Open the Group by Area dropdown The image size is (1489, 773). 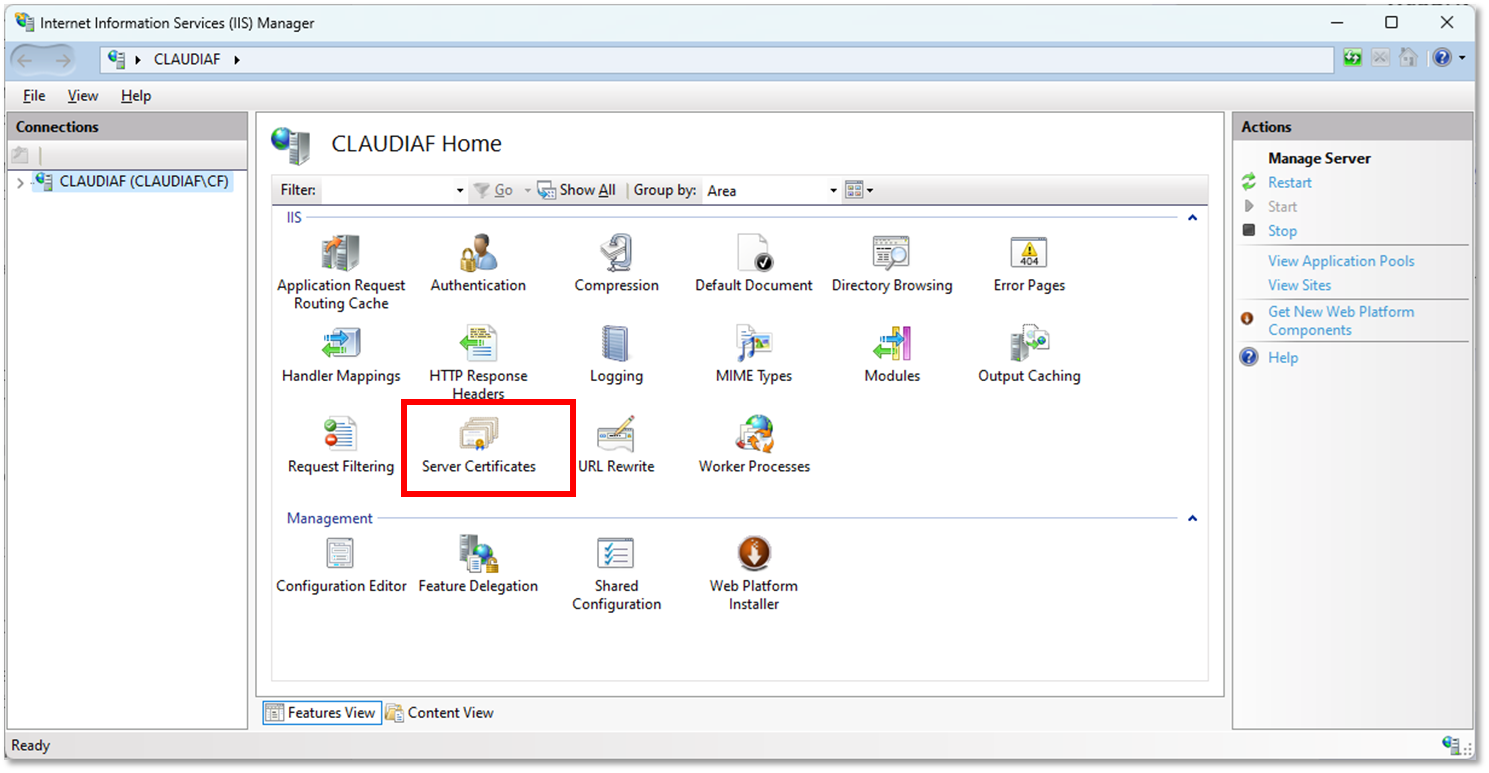click(x=833, y=191)
